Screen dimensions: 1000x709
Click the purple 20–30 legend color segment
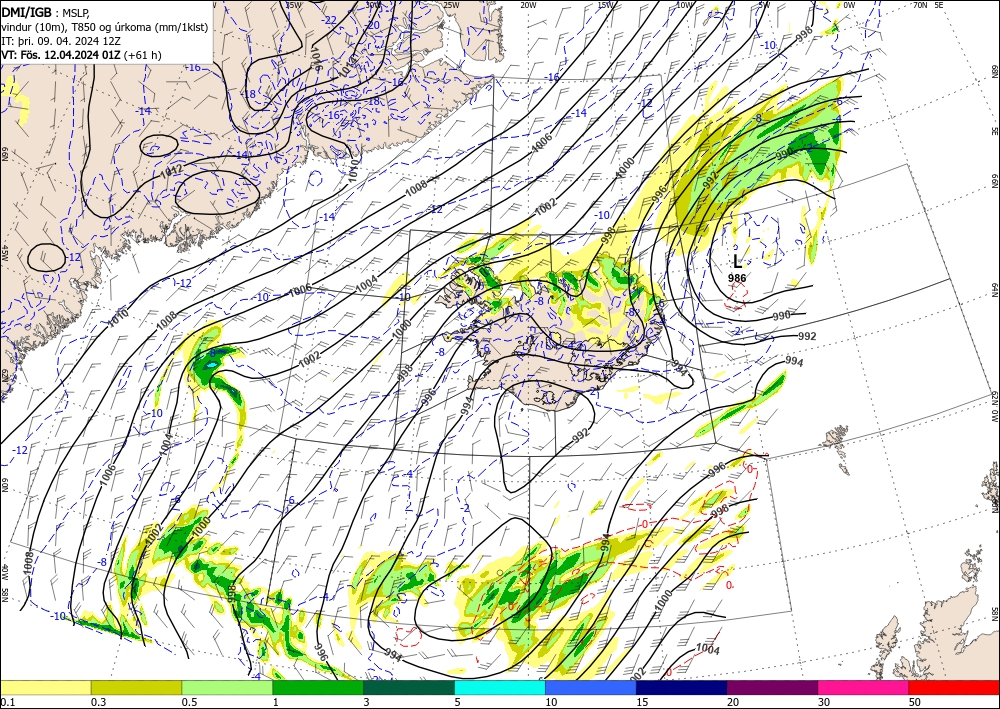[x=772, y=687]
